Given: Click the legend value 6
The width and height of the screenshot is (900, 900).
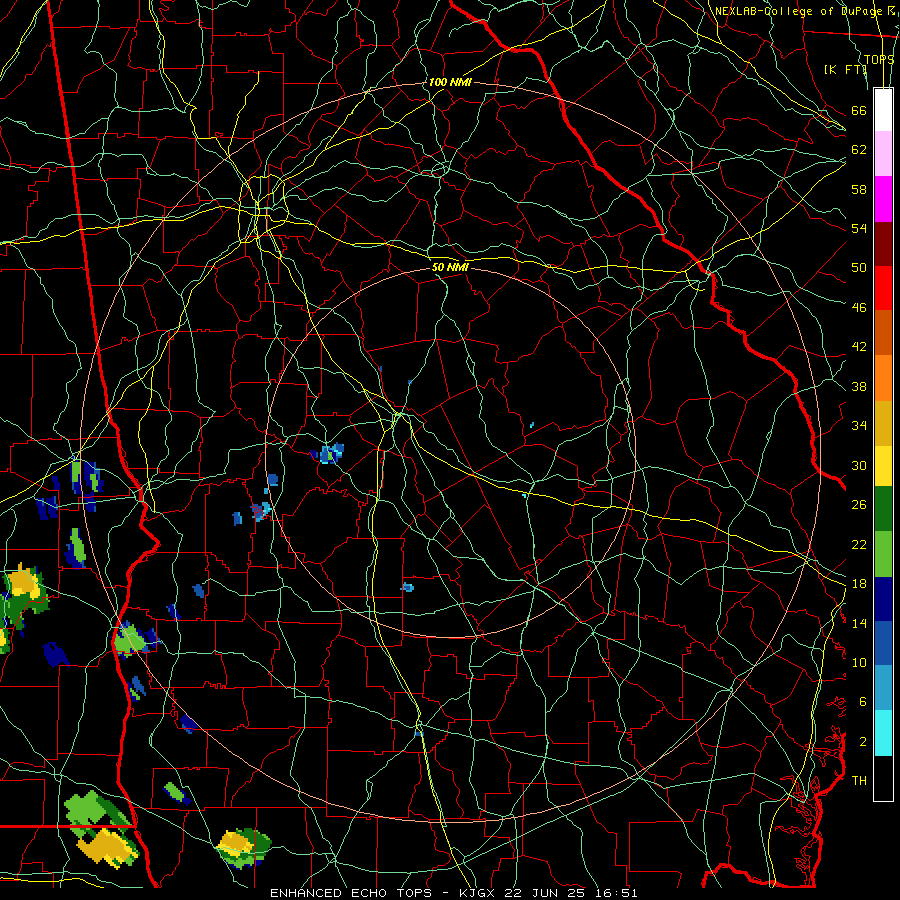Looking at the screenshot, I should coord(862,702).
